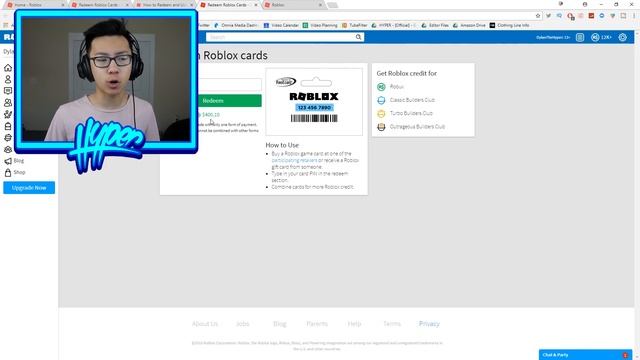Click the green Redeem button
The width and height of the screenshot is (640, 360).
tap(230, 100)
